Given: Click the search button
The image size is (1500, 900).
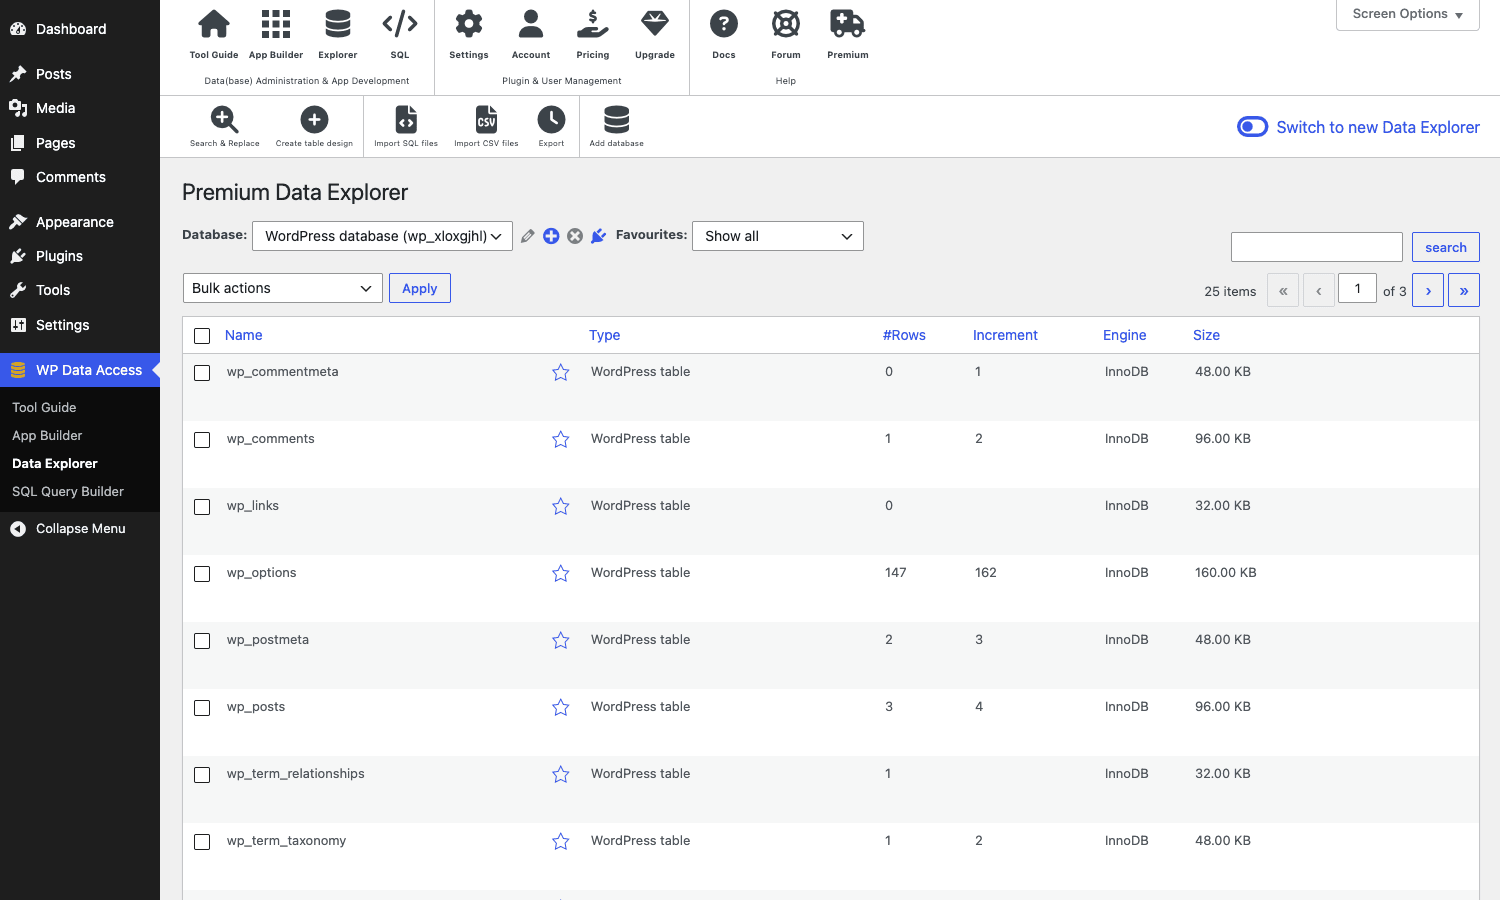Looking at the screenshot, I should click(x=1446, y=247).
